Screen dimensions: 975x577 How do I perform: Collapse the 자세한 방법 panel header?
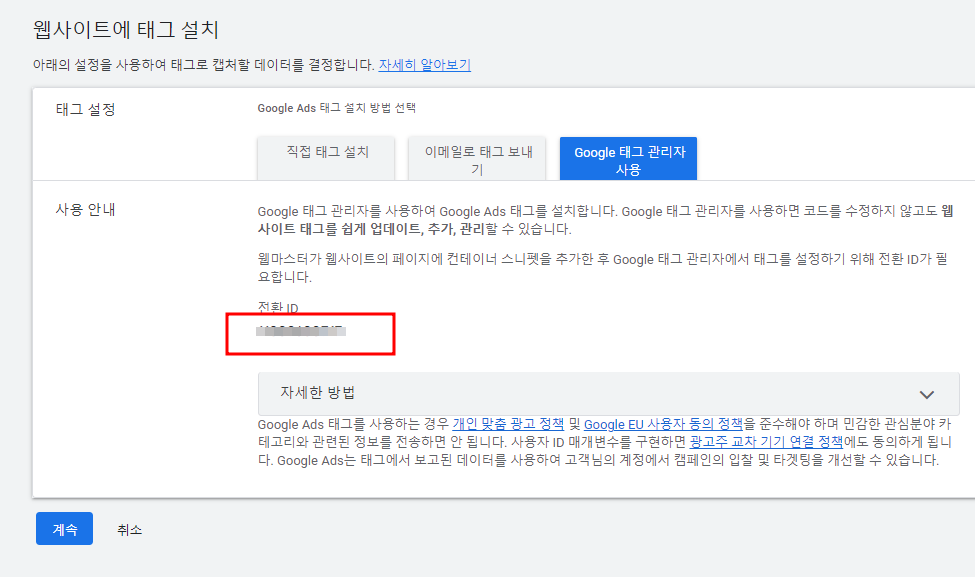tap(600, 394)
